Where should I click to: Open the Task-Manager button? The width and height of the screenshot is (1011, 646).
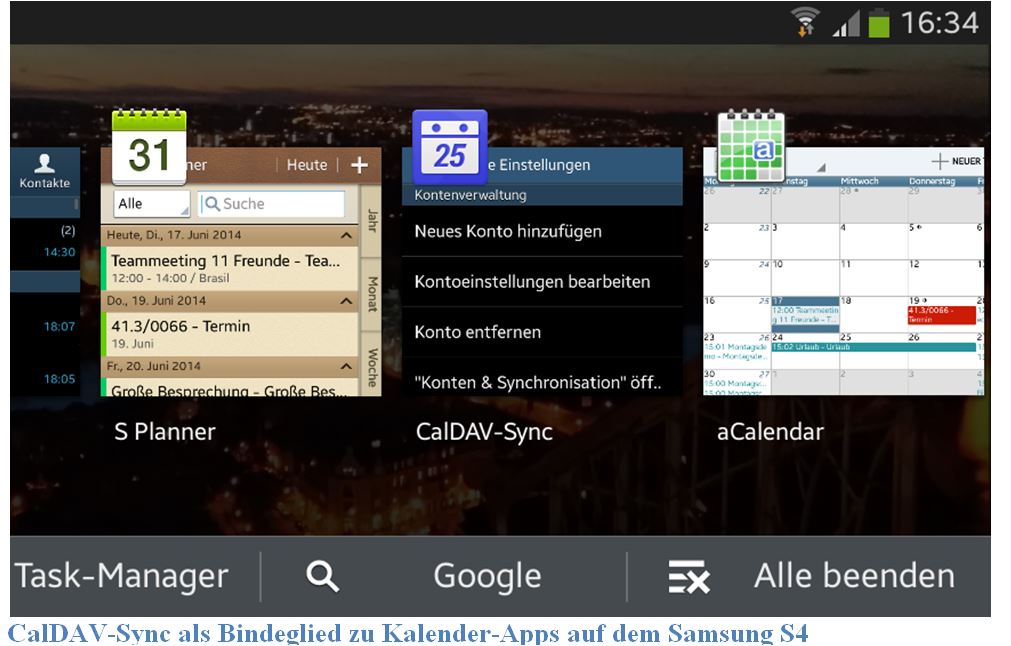pos(122,576)
